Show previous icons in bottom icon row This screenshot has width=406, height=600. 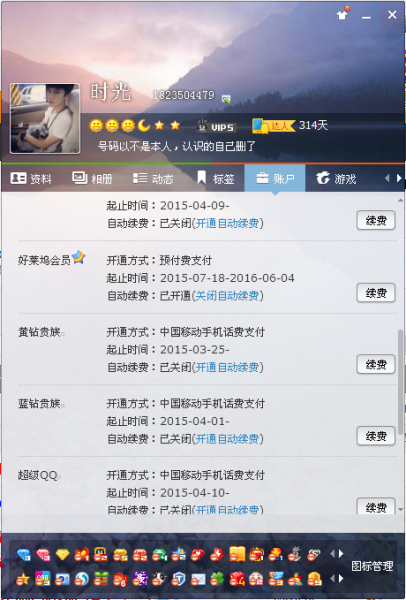[x=332, y=579]
